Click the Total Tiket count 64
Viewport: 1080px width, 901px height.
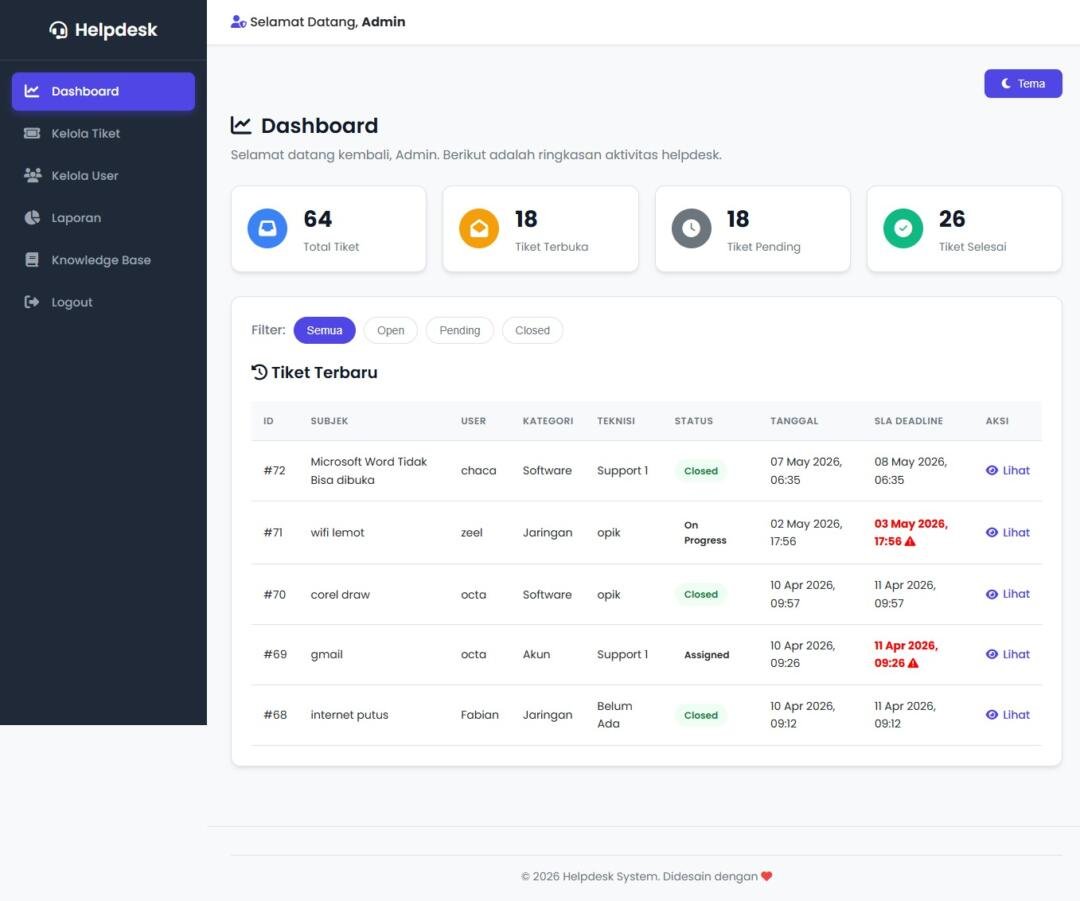[x=318, y=219]
